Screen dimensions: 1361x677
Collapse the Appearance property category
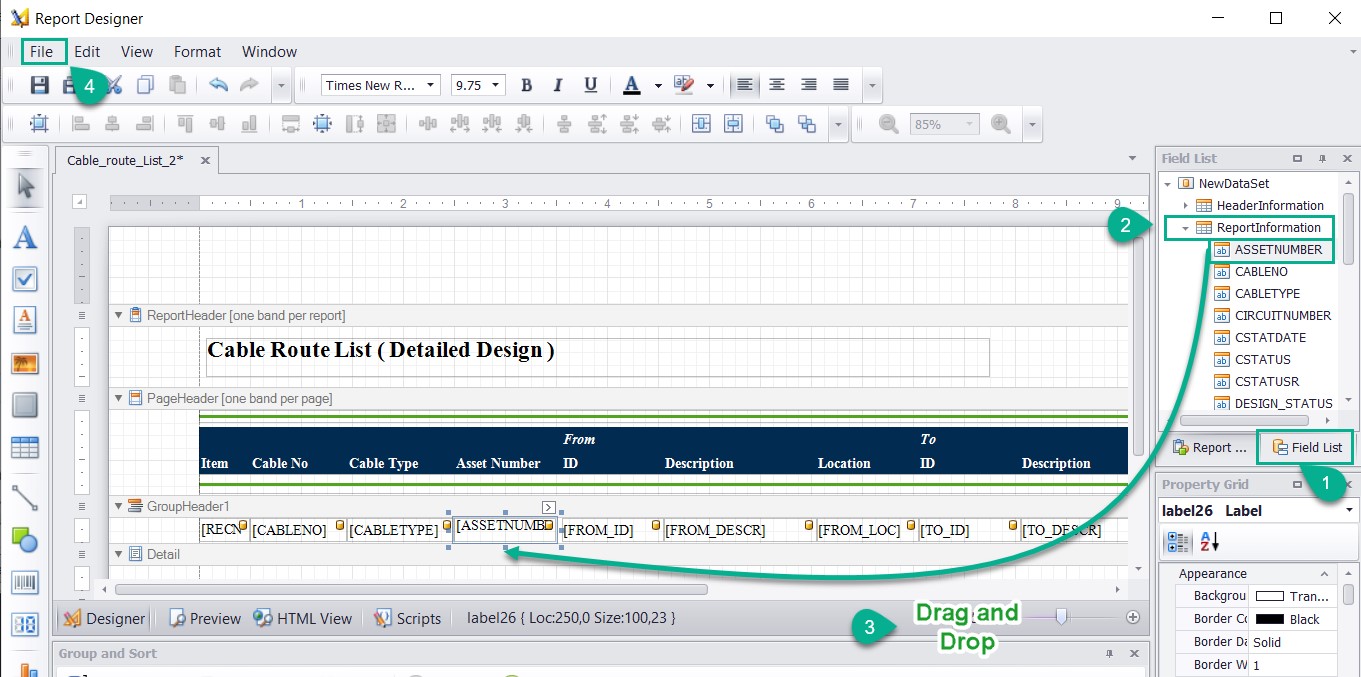coord(1324,574)
